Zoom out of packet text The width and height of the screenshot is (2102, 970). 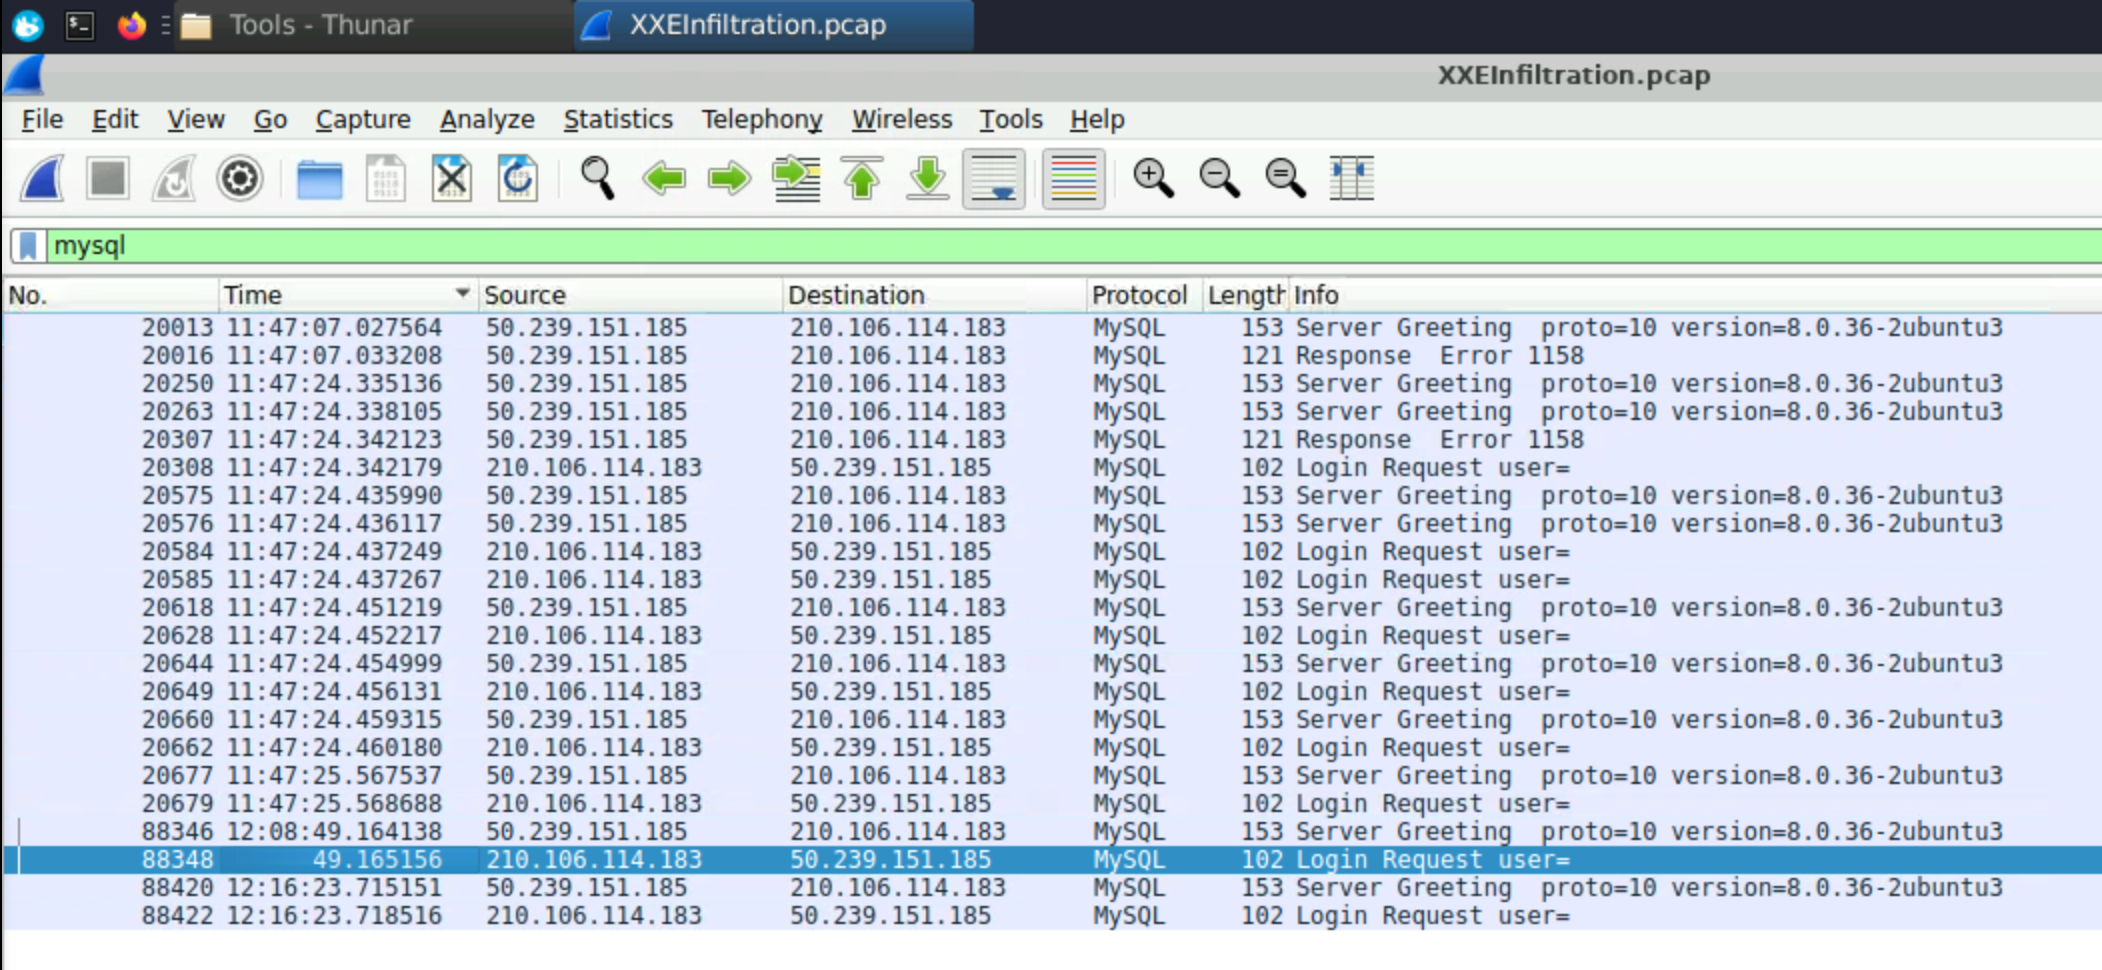[x=1219, y=179]
